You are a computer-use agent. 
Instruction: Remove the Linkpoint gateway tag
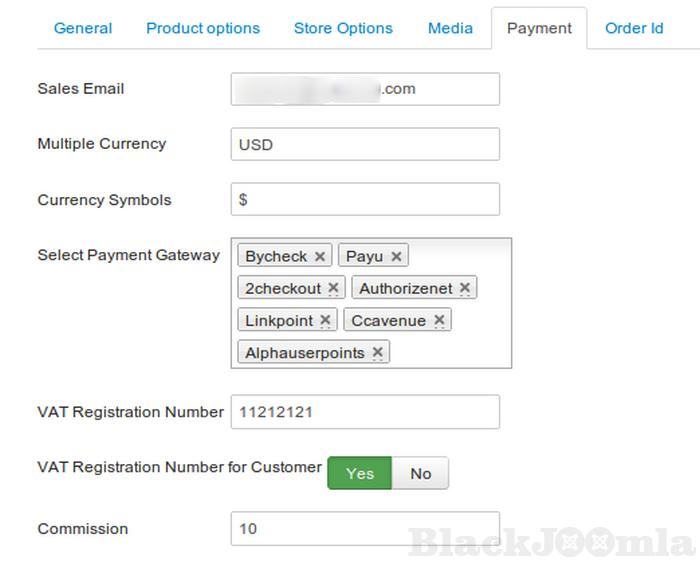point(325,321)
